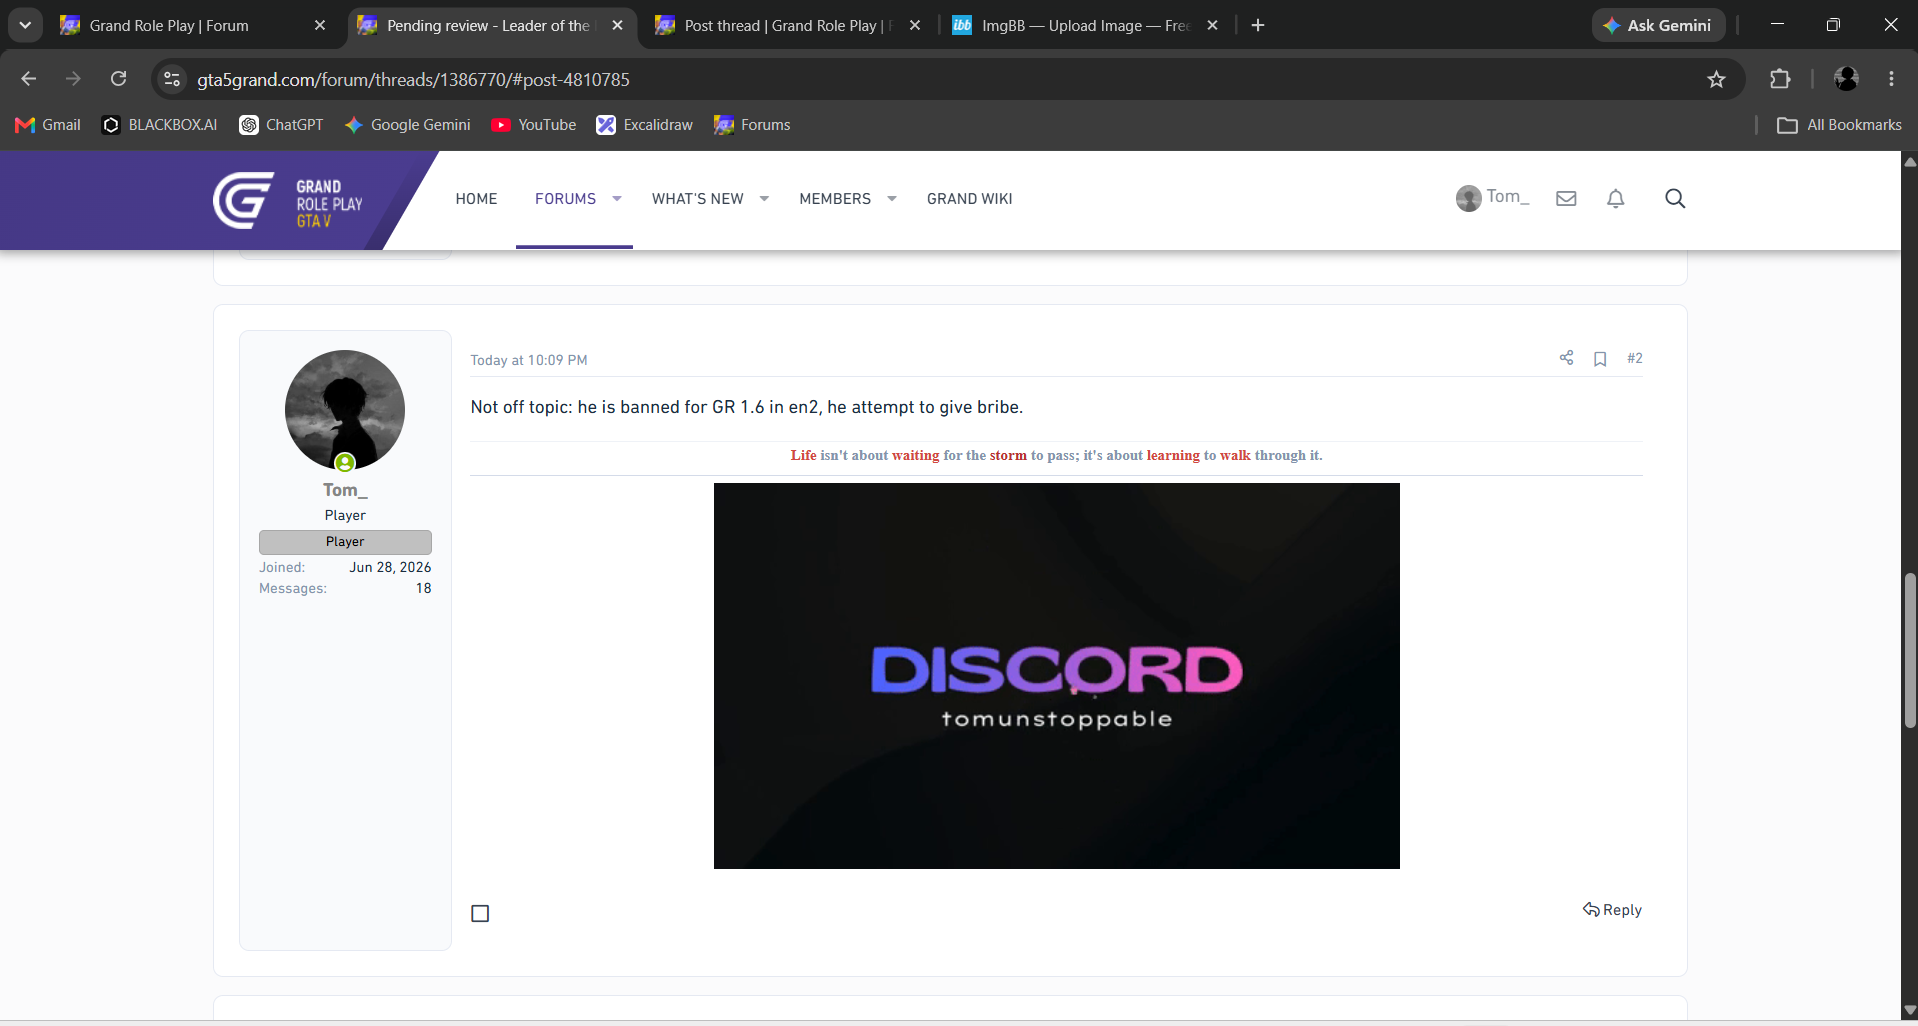The width and height of the screenshot is (1918, 1026).
Task: Open the Chrome profile avatar
Action: [x=1846, y=79]
